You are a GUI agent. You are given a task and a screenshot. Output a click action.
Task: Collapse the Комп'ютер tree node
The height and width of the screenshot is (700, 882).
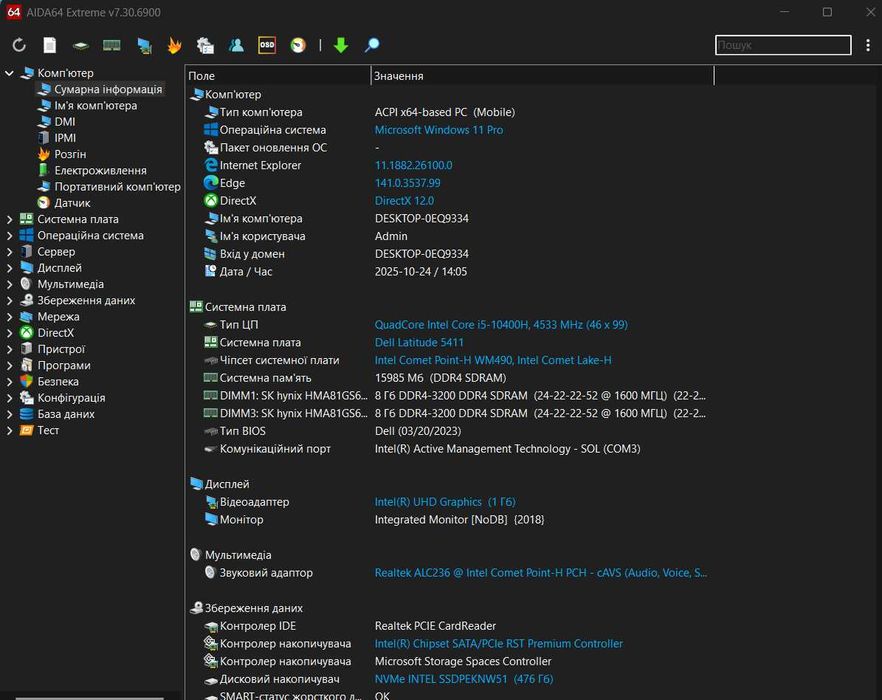10,73
